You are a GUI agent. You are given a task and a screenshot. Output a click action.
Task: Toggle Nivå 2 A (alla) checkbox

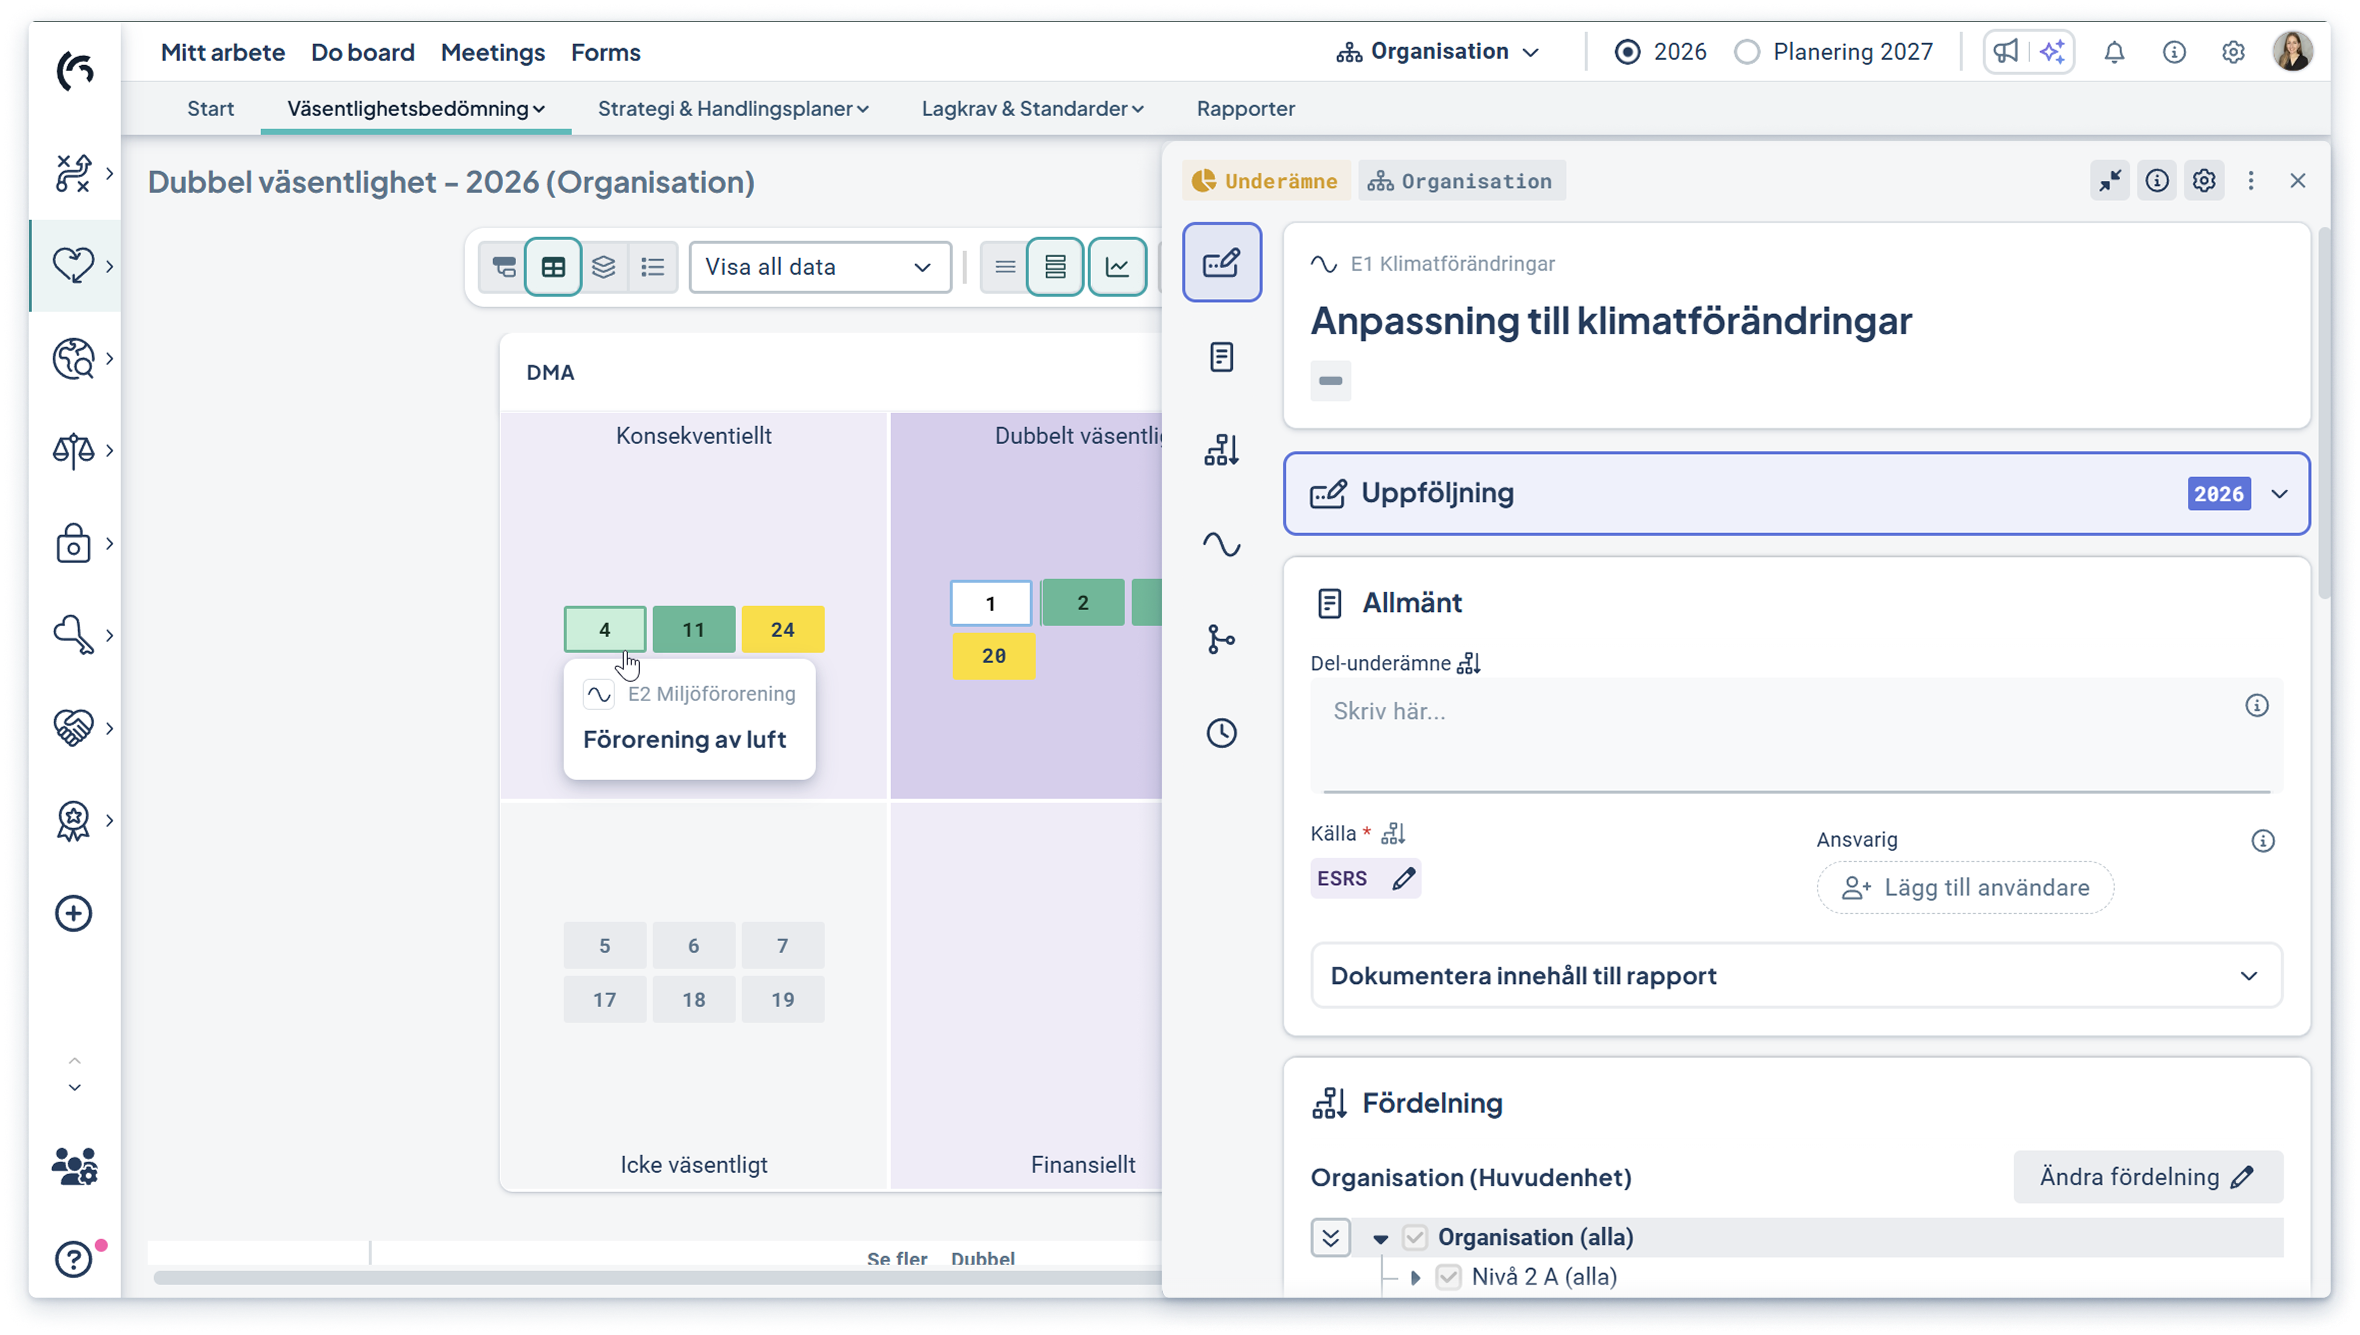(x=1448, y=1277)
